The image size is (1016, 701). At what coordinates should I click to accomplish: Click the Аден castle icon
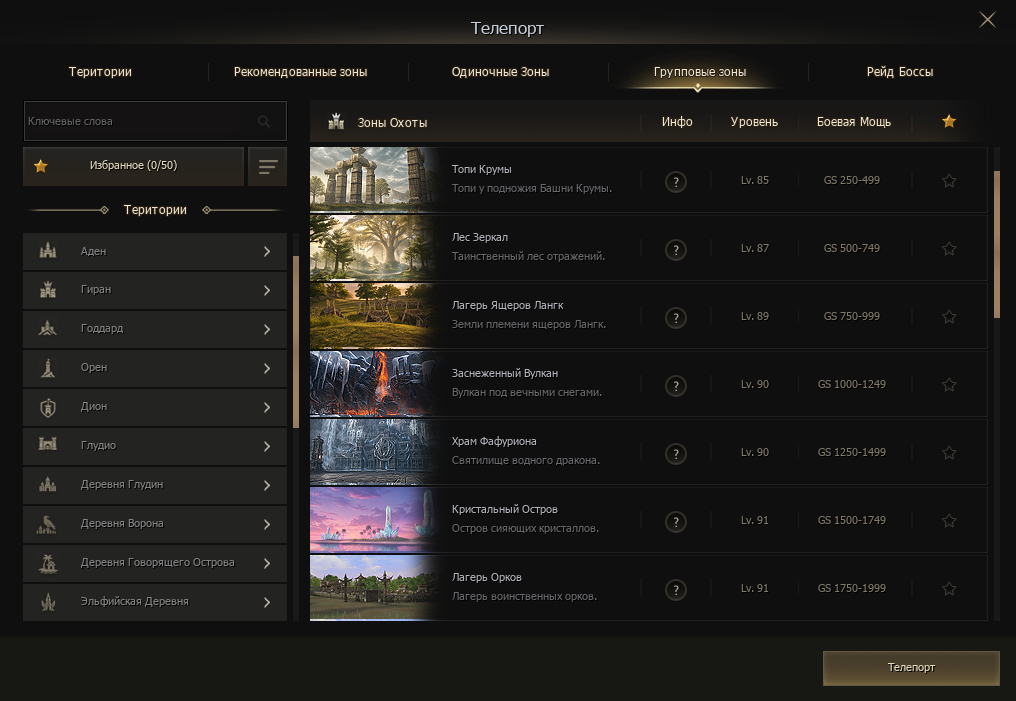(48, 251)
